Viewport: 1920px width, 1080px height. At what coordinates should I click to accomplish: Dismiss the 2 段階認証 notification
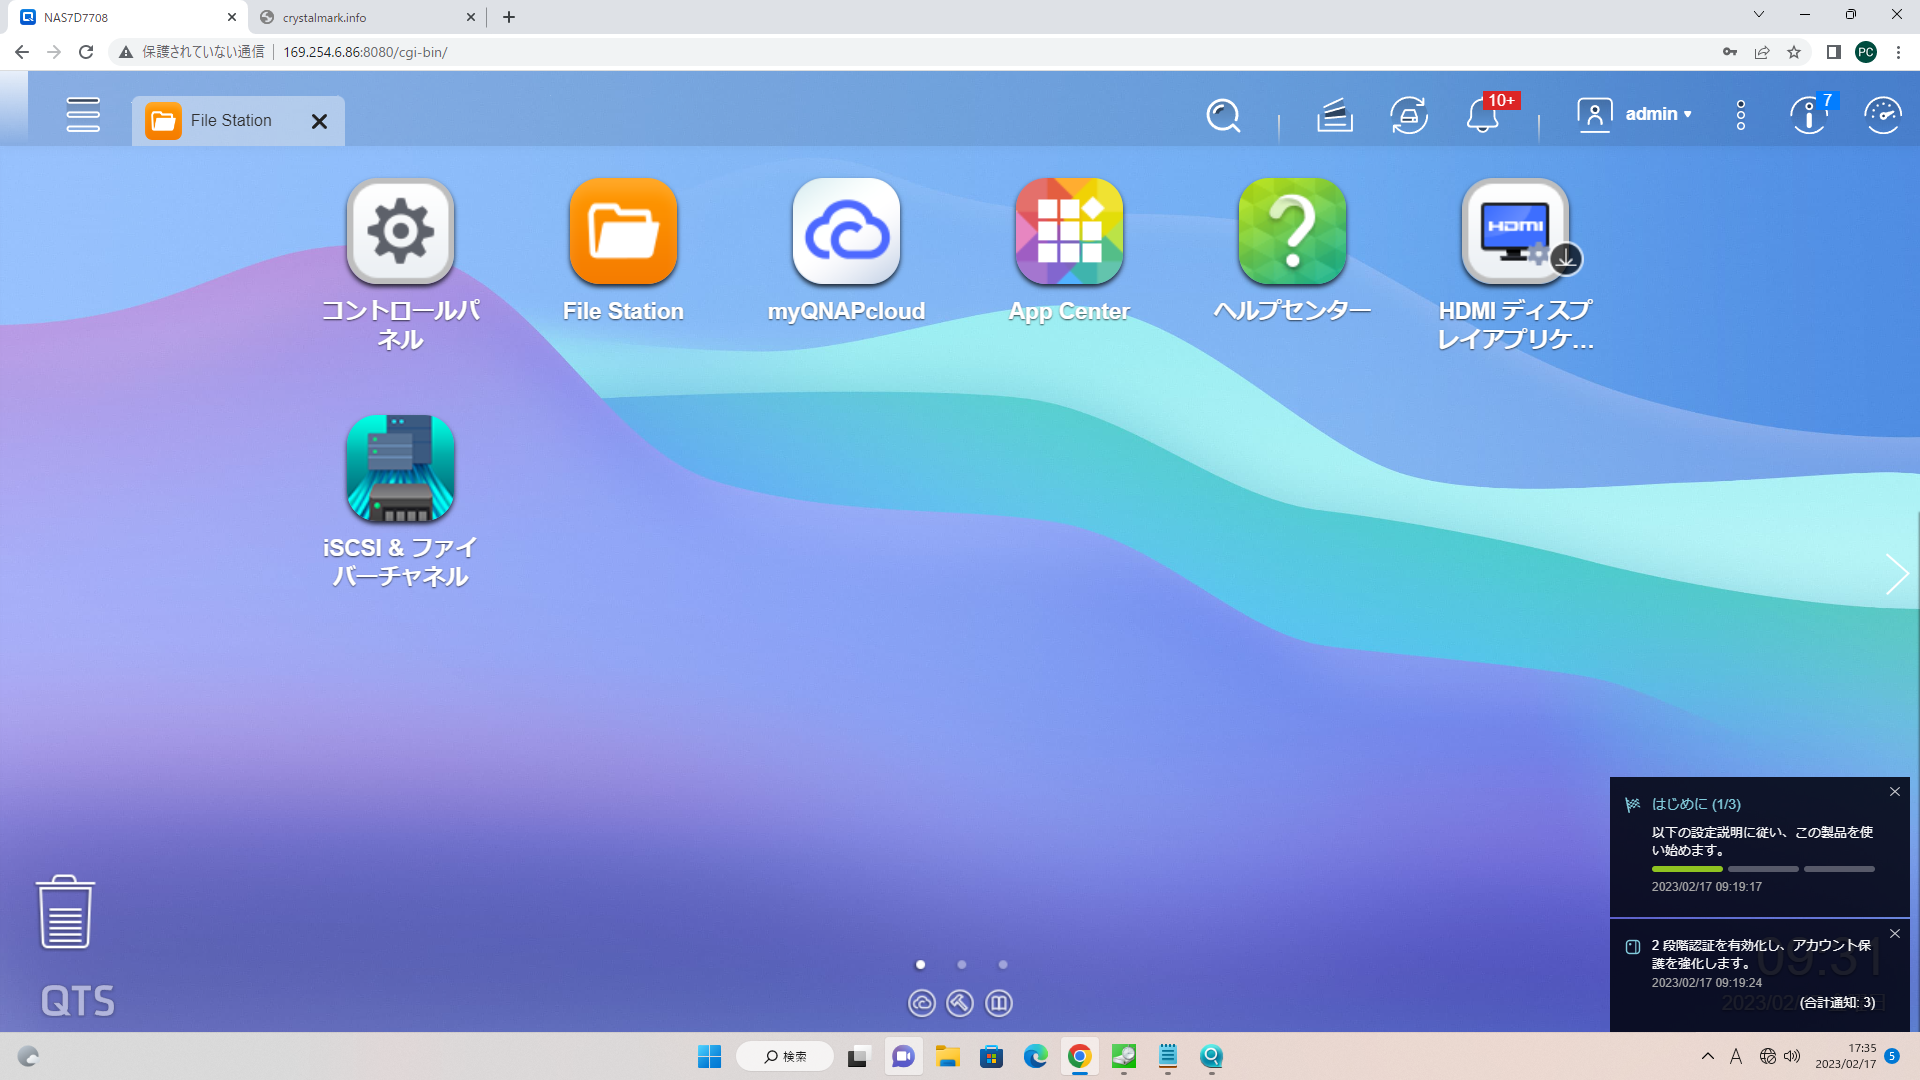pyautogui.click(x=1895, y=934)
